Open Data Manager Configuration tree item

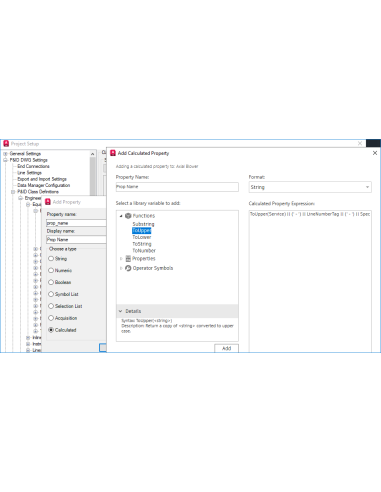pyautogui.click(x=43, y=185)
